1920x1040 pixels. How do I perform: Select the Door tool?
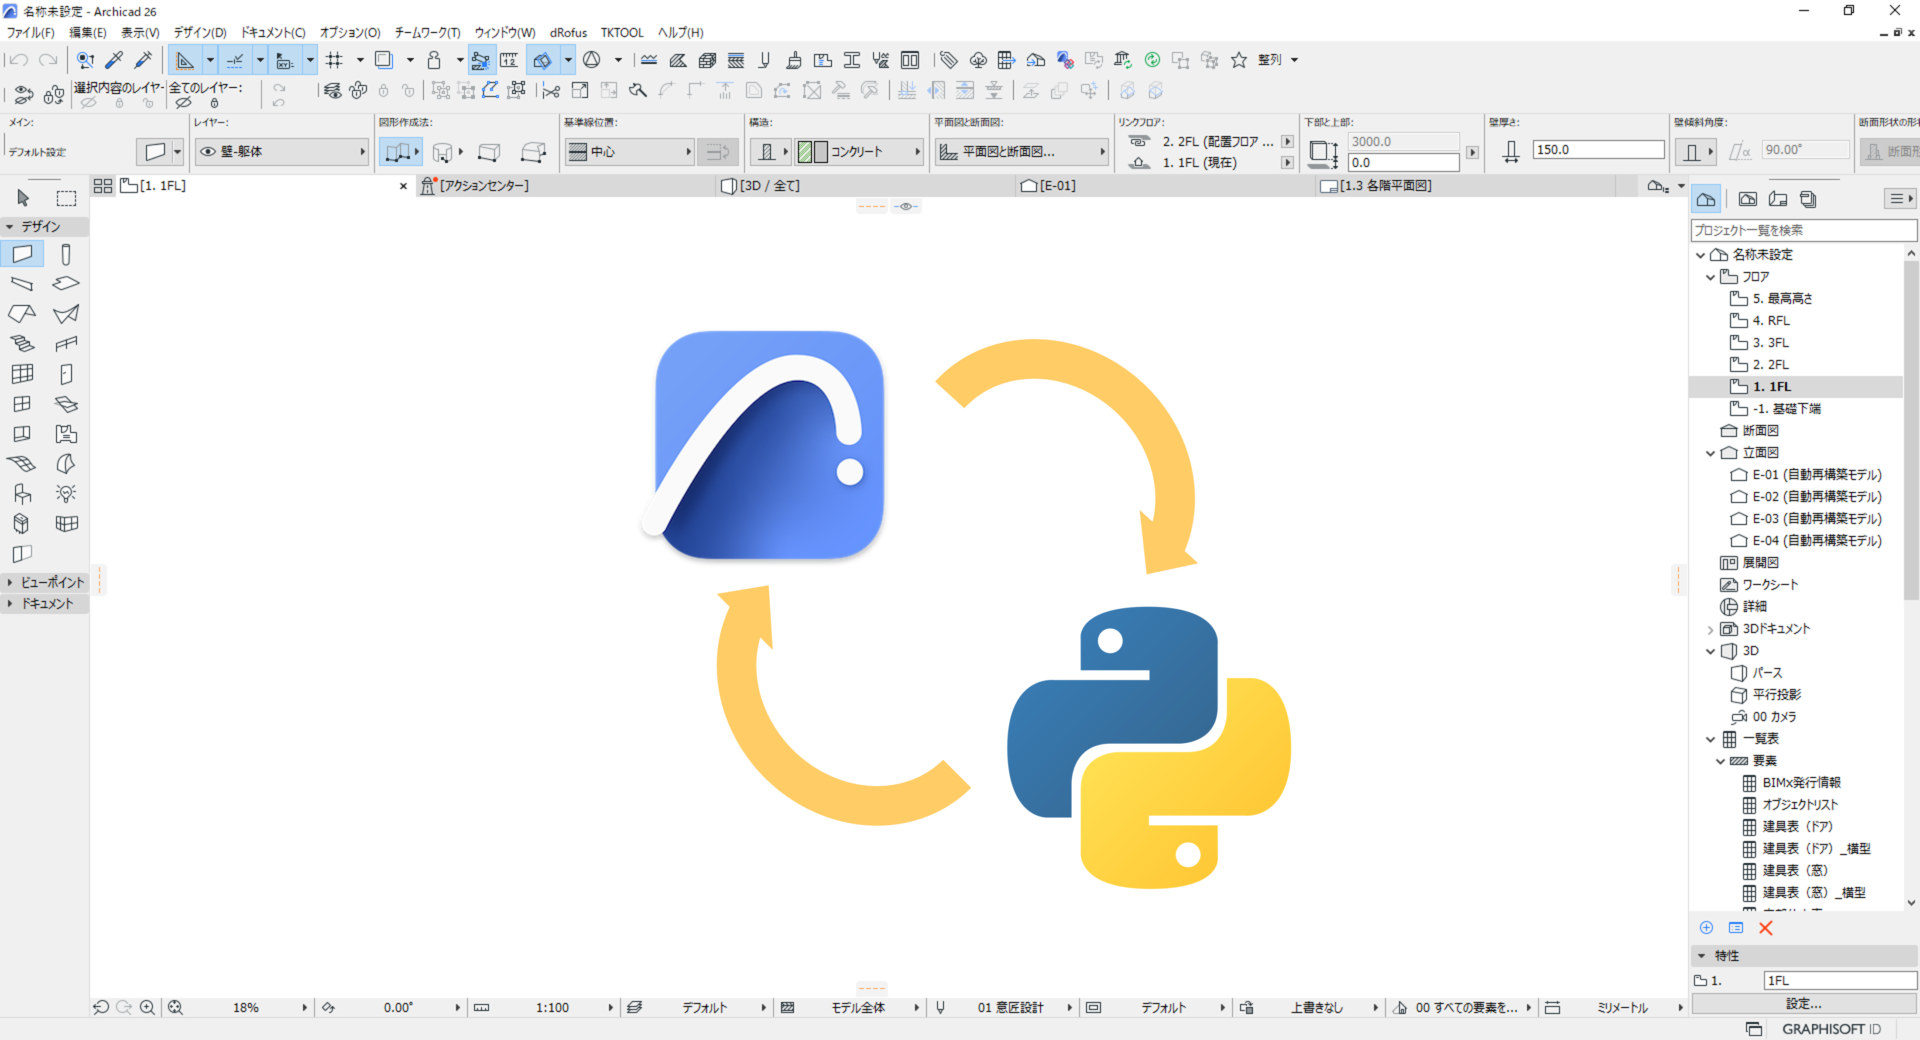65,373
